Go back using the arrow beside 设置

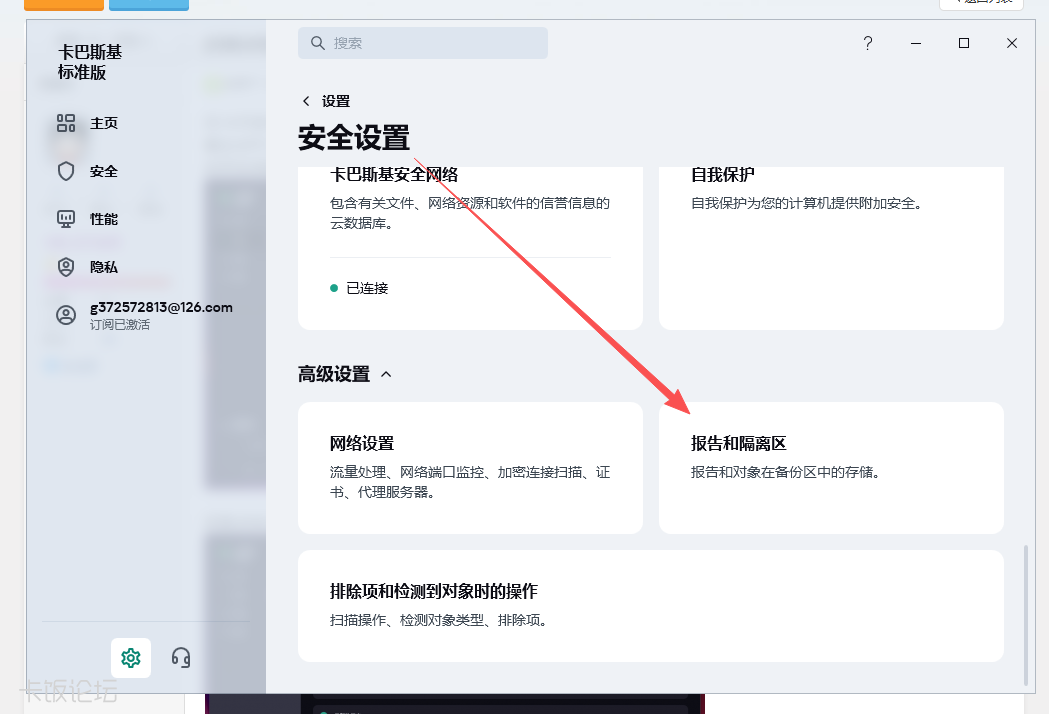tap(306, 101)
